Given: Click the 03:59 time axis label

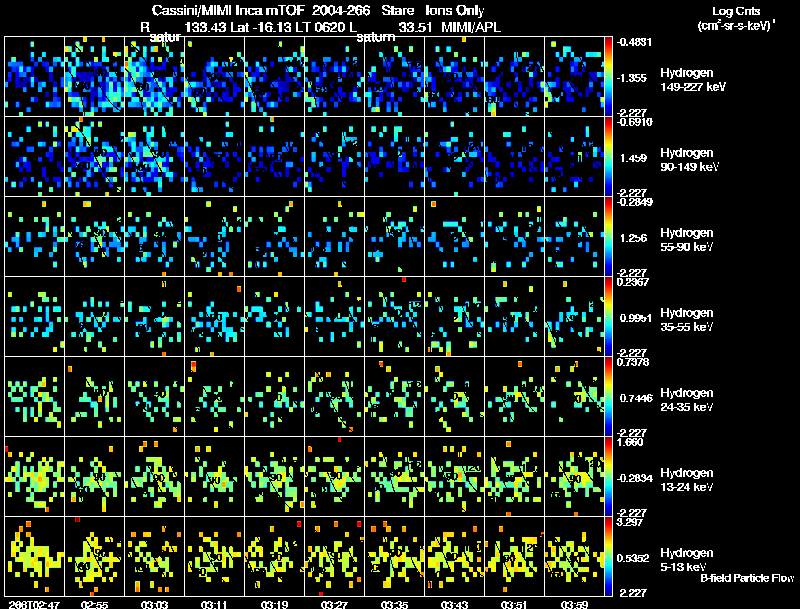Looking at the screenshot, I should point(574,604).
